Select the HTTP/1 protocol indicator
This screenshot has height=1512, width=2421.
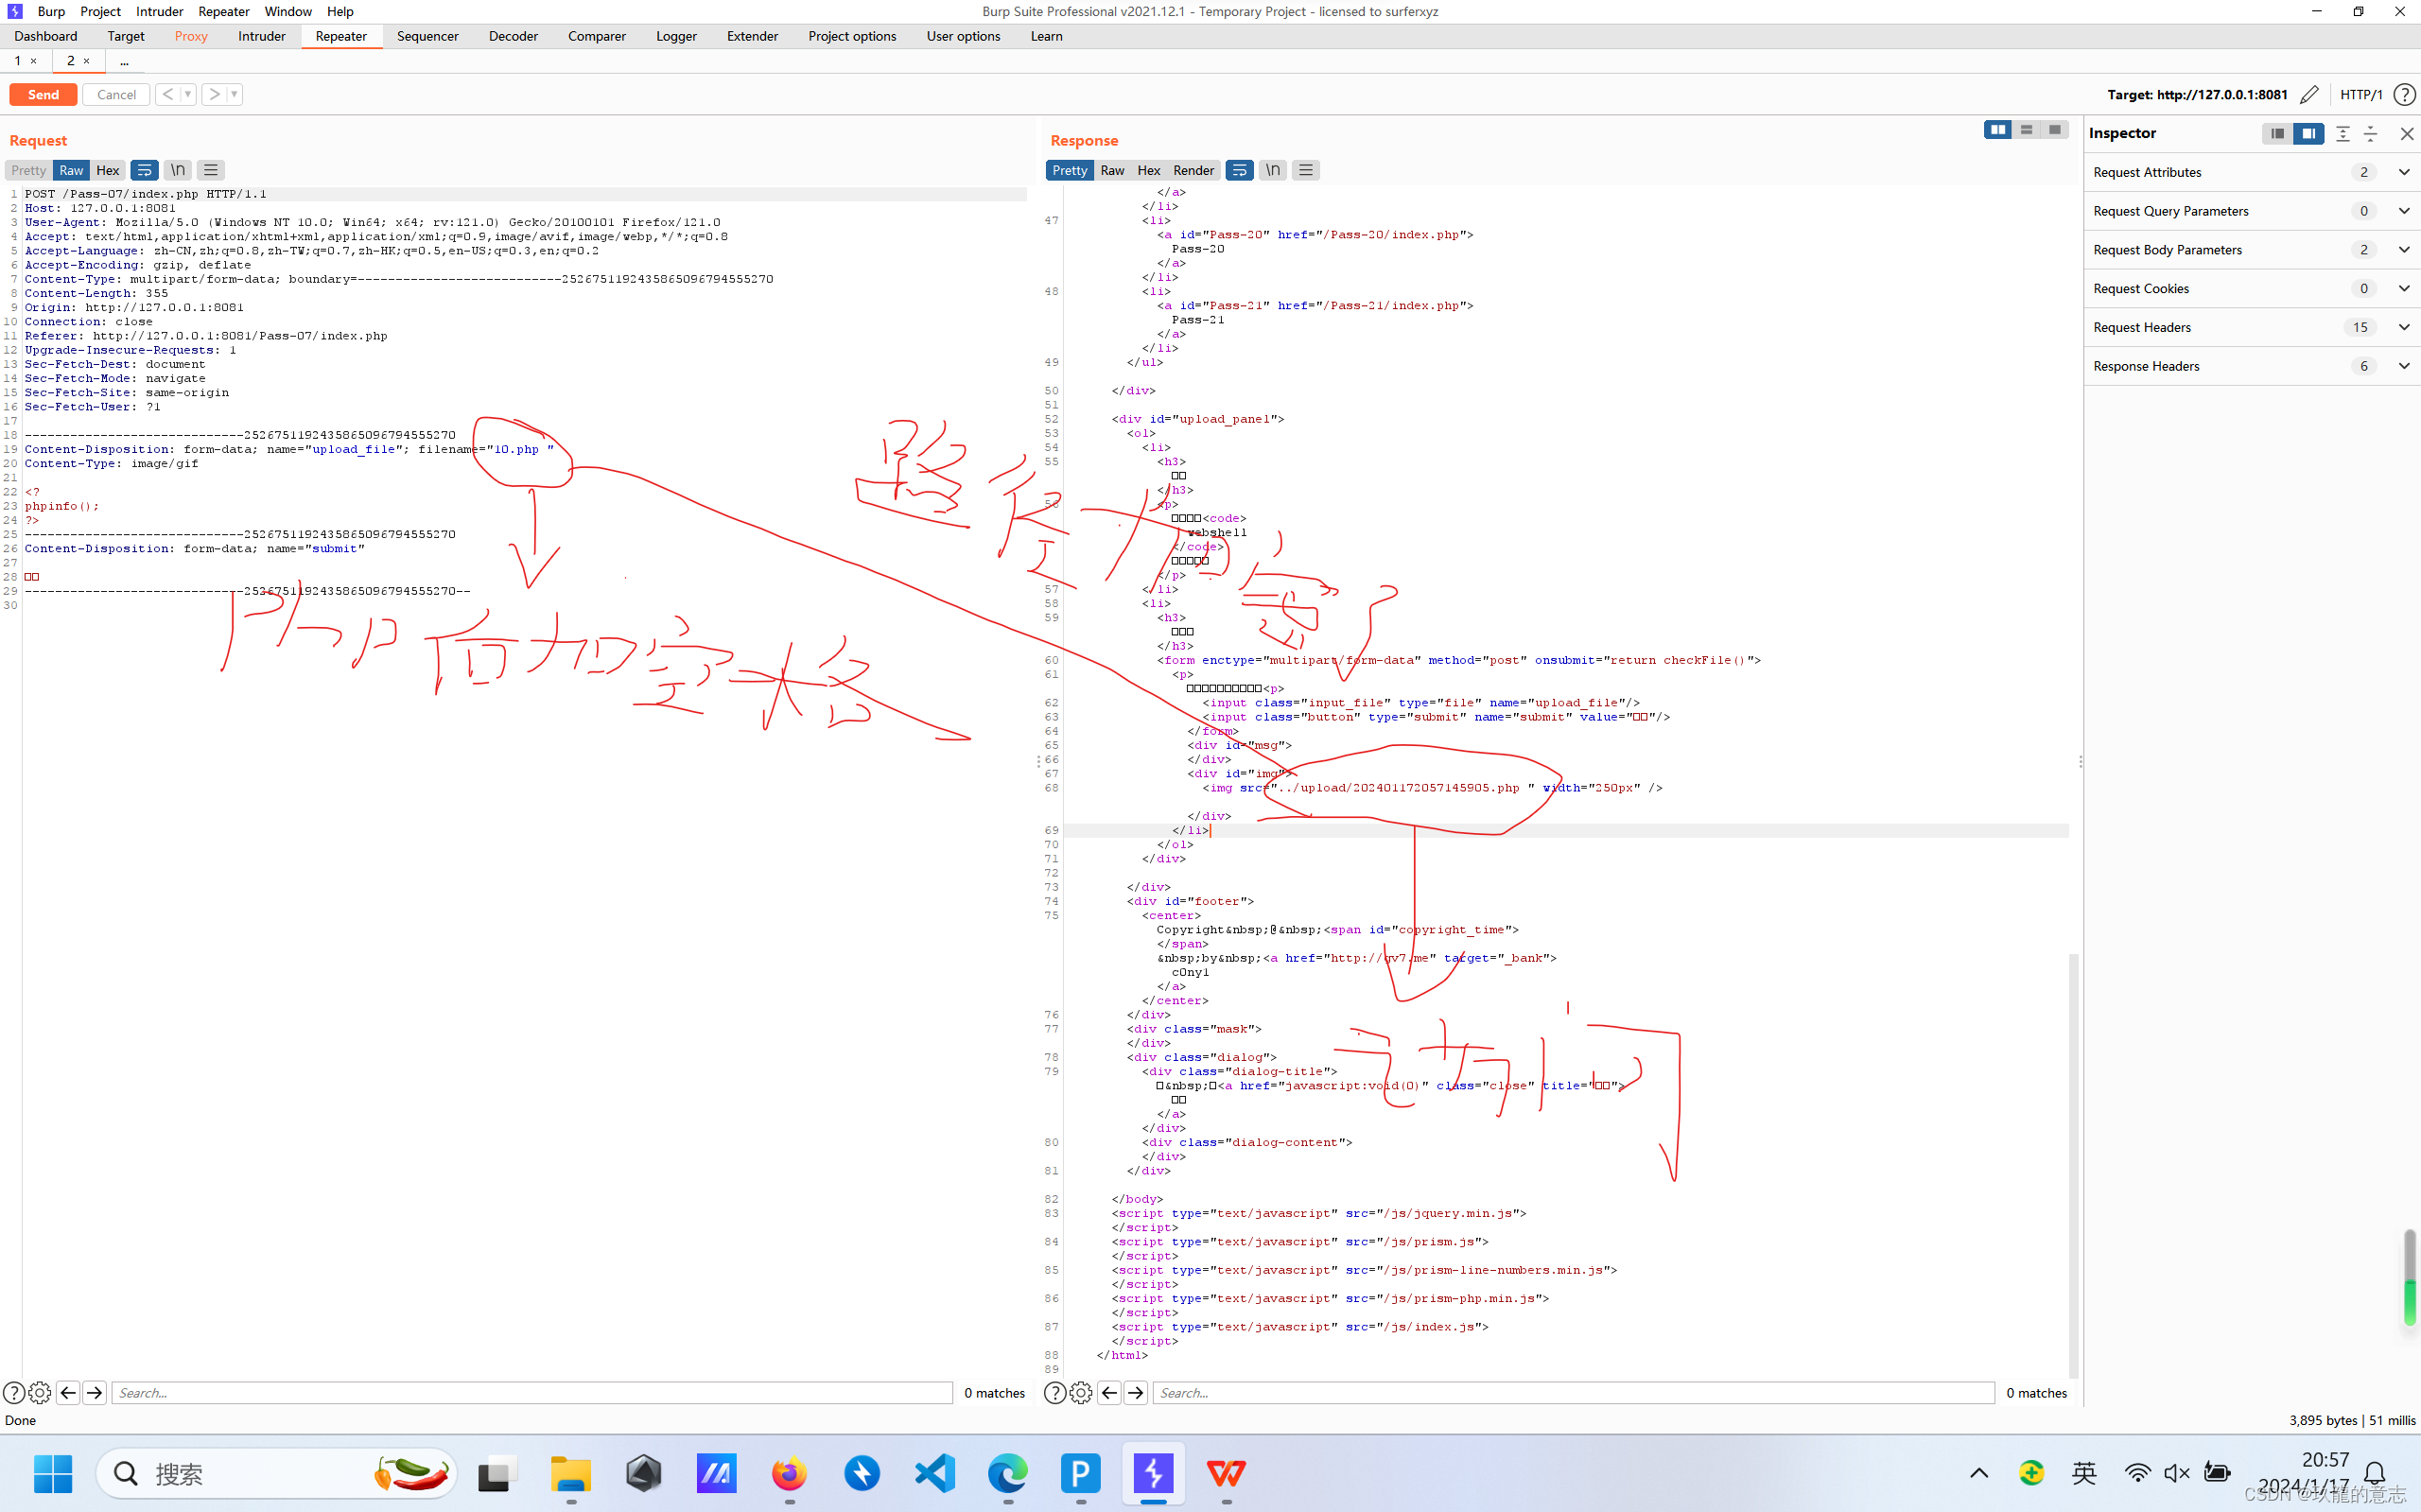pyautogui.click(x=2361, y=94)
